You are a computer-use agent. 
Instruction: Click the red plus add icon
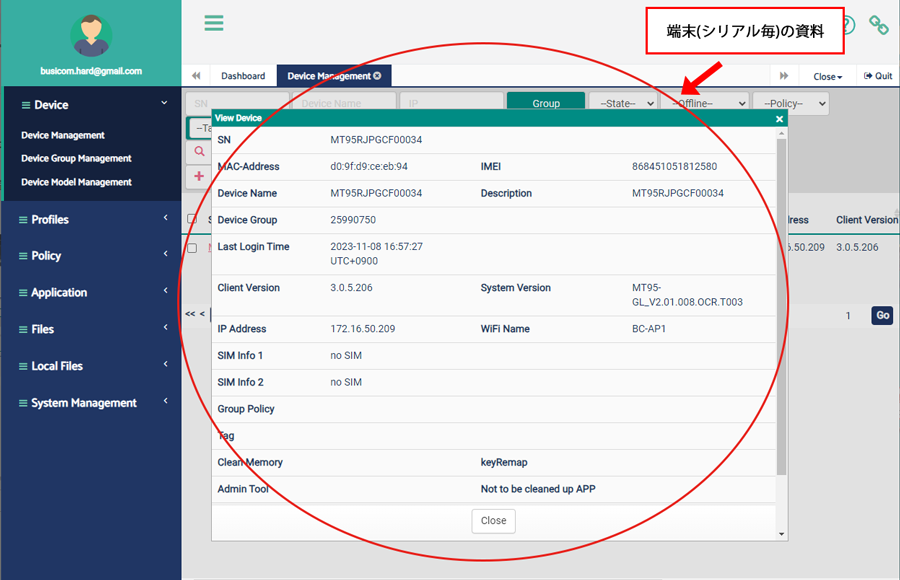tap(199, 176)
